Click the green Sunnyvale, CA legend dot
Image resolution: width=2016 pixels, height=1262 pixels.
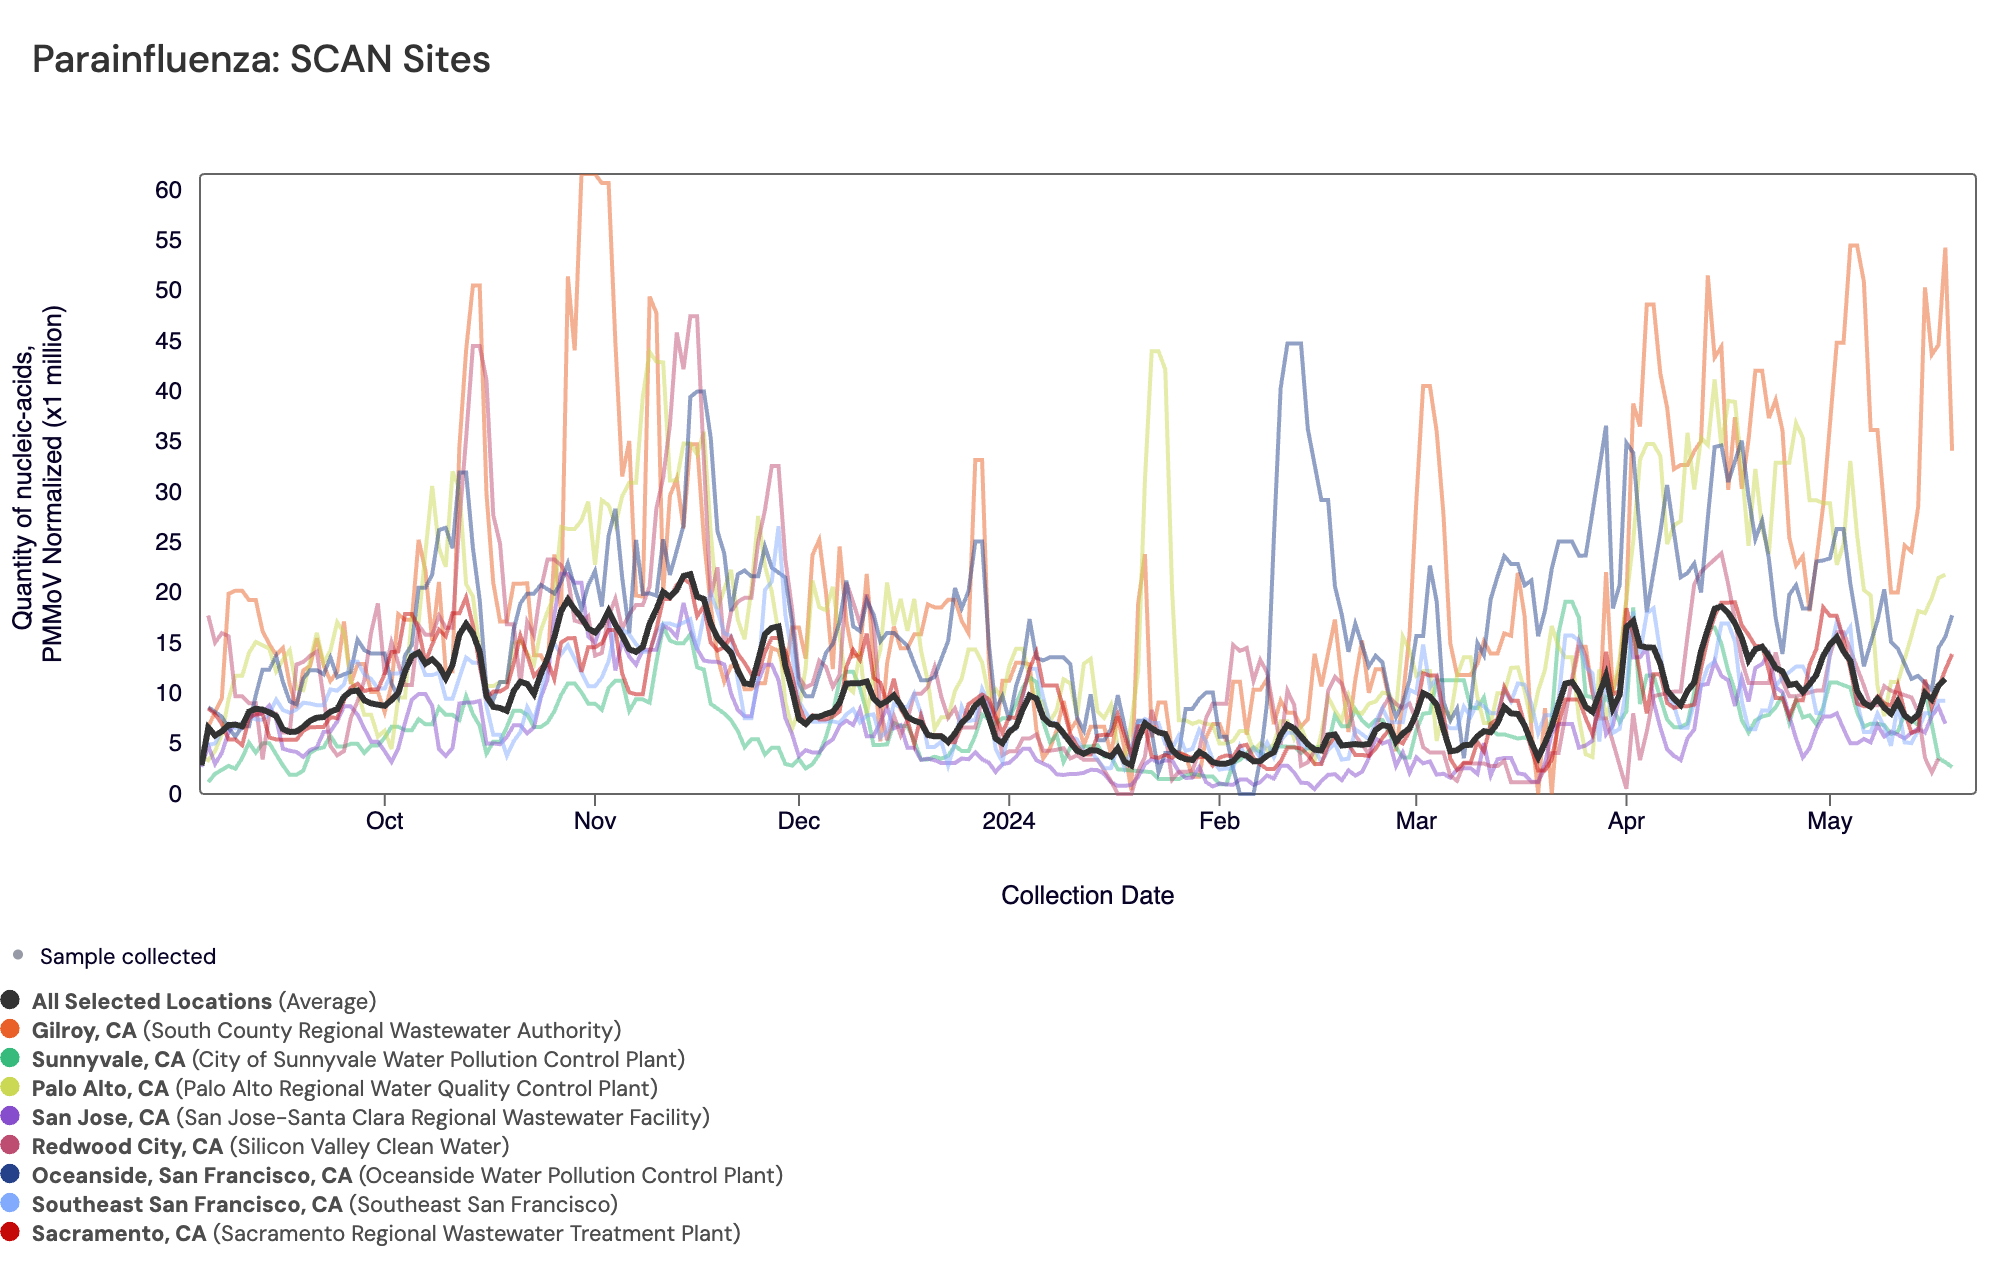tap(10, 1058)
